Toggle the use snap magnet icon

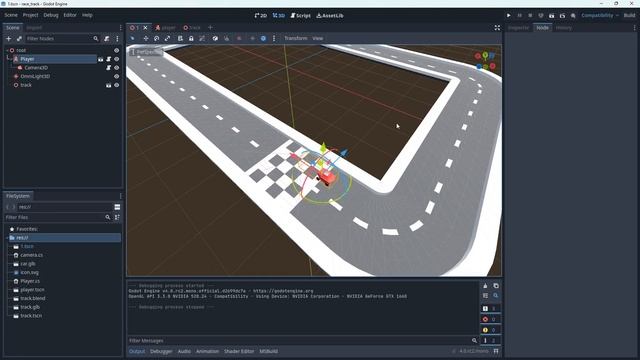tap(227, 38)
